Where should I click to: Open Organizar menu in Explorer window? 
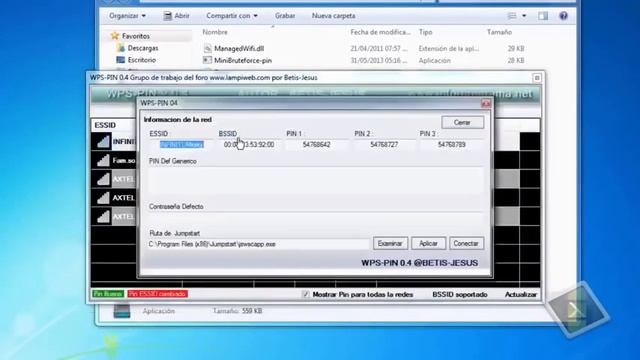(127, 16)
